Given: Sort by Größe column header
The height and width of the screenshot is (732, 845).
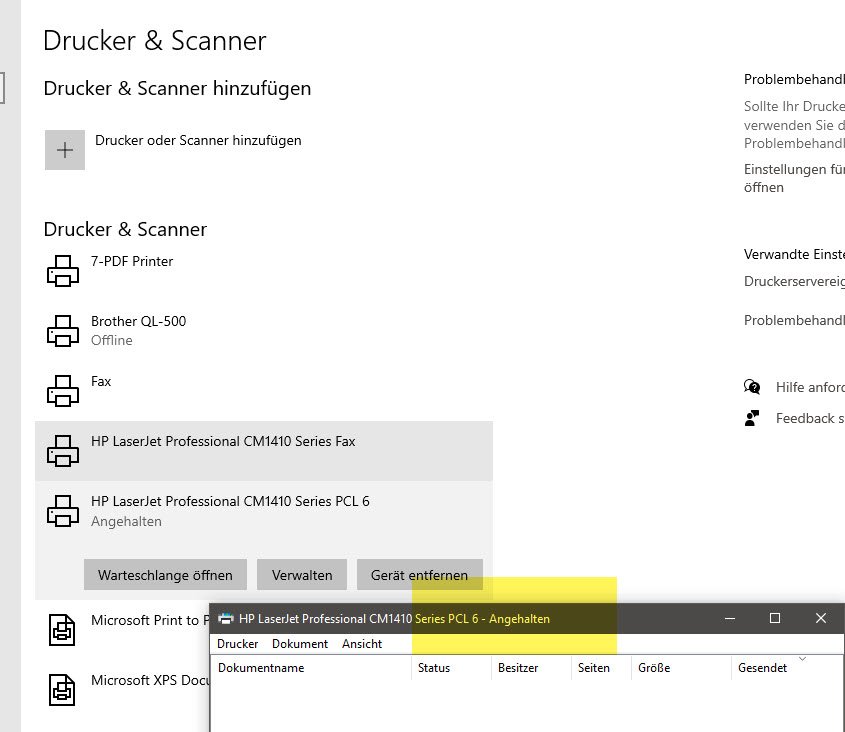Looking at the screenshot, I should 681,668.
